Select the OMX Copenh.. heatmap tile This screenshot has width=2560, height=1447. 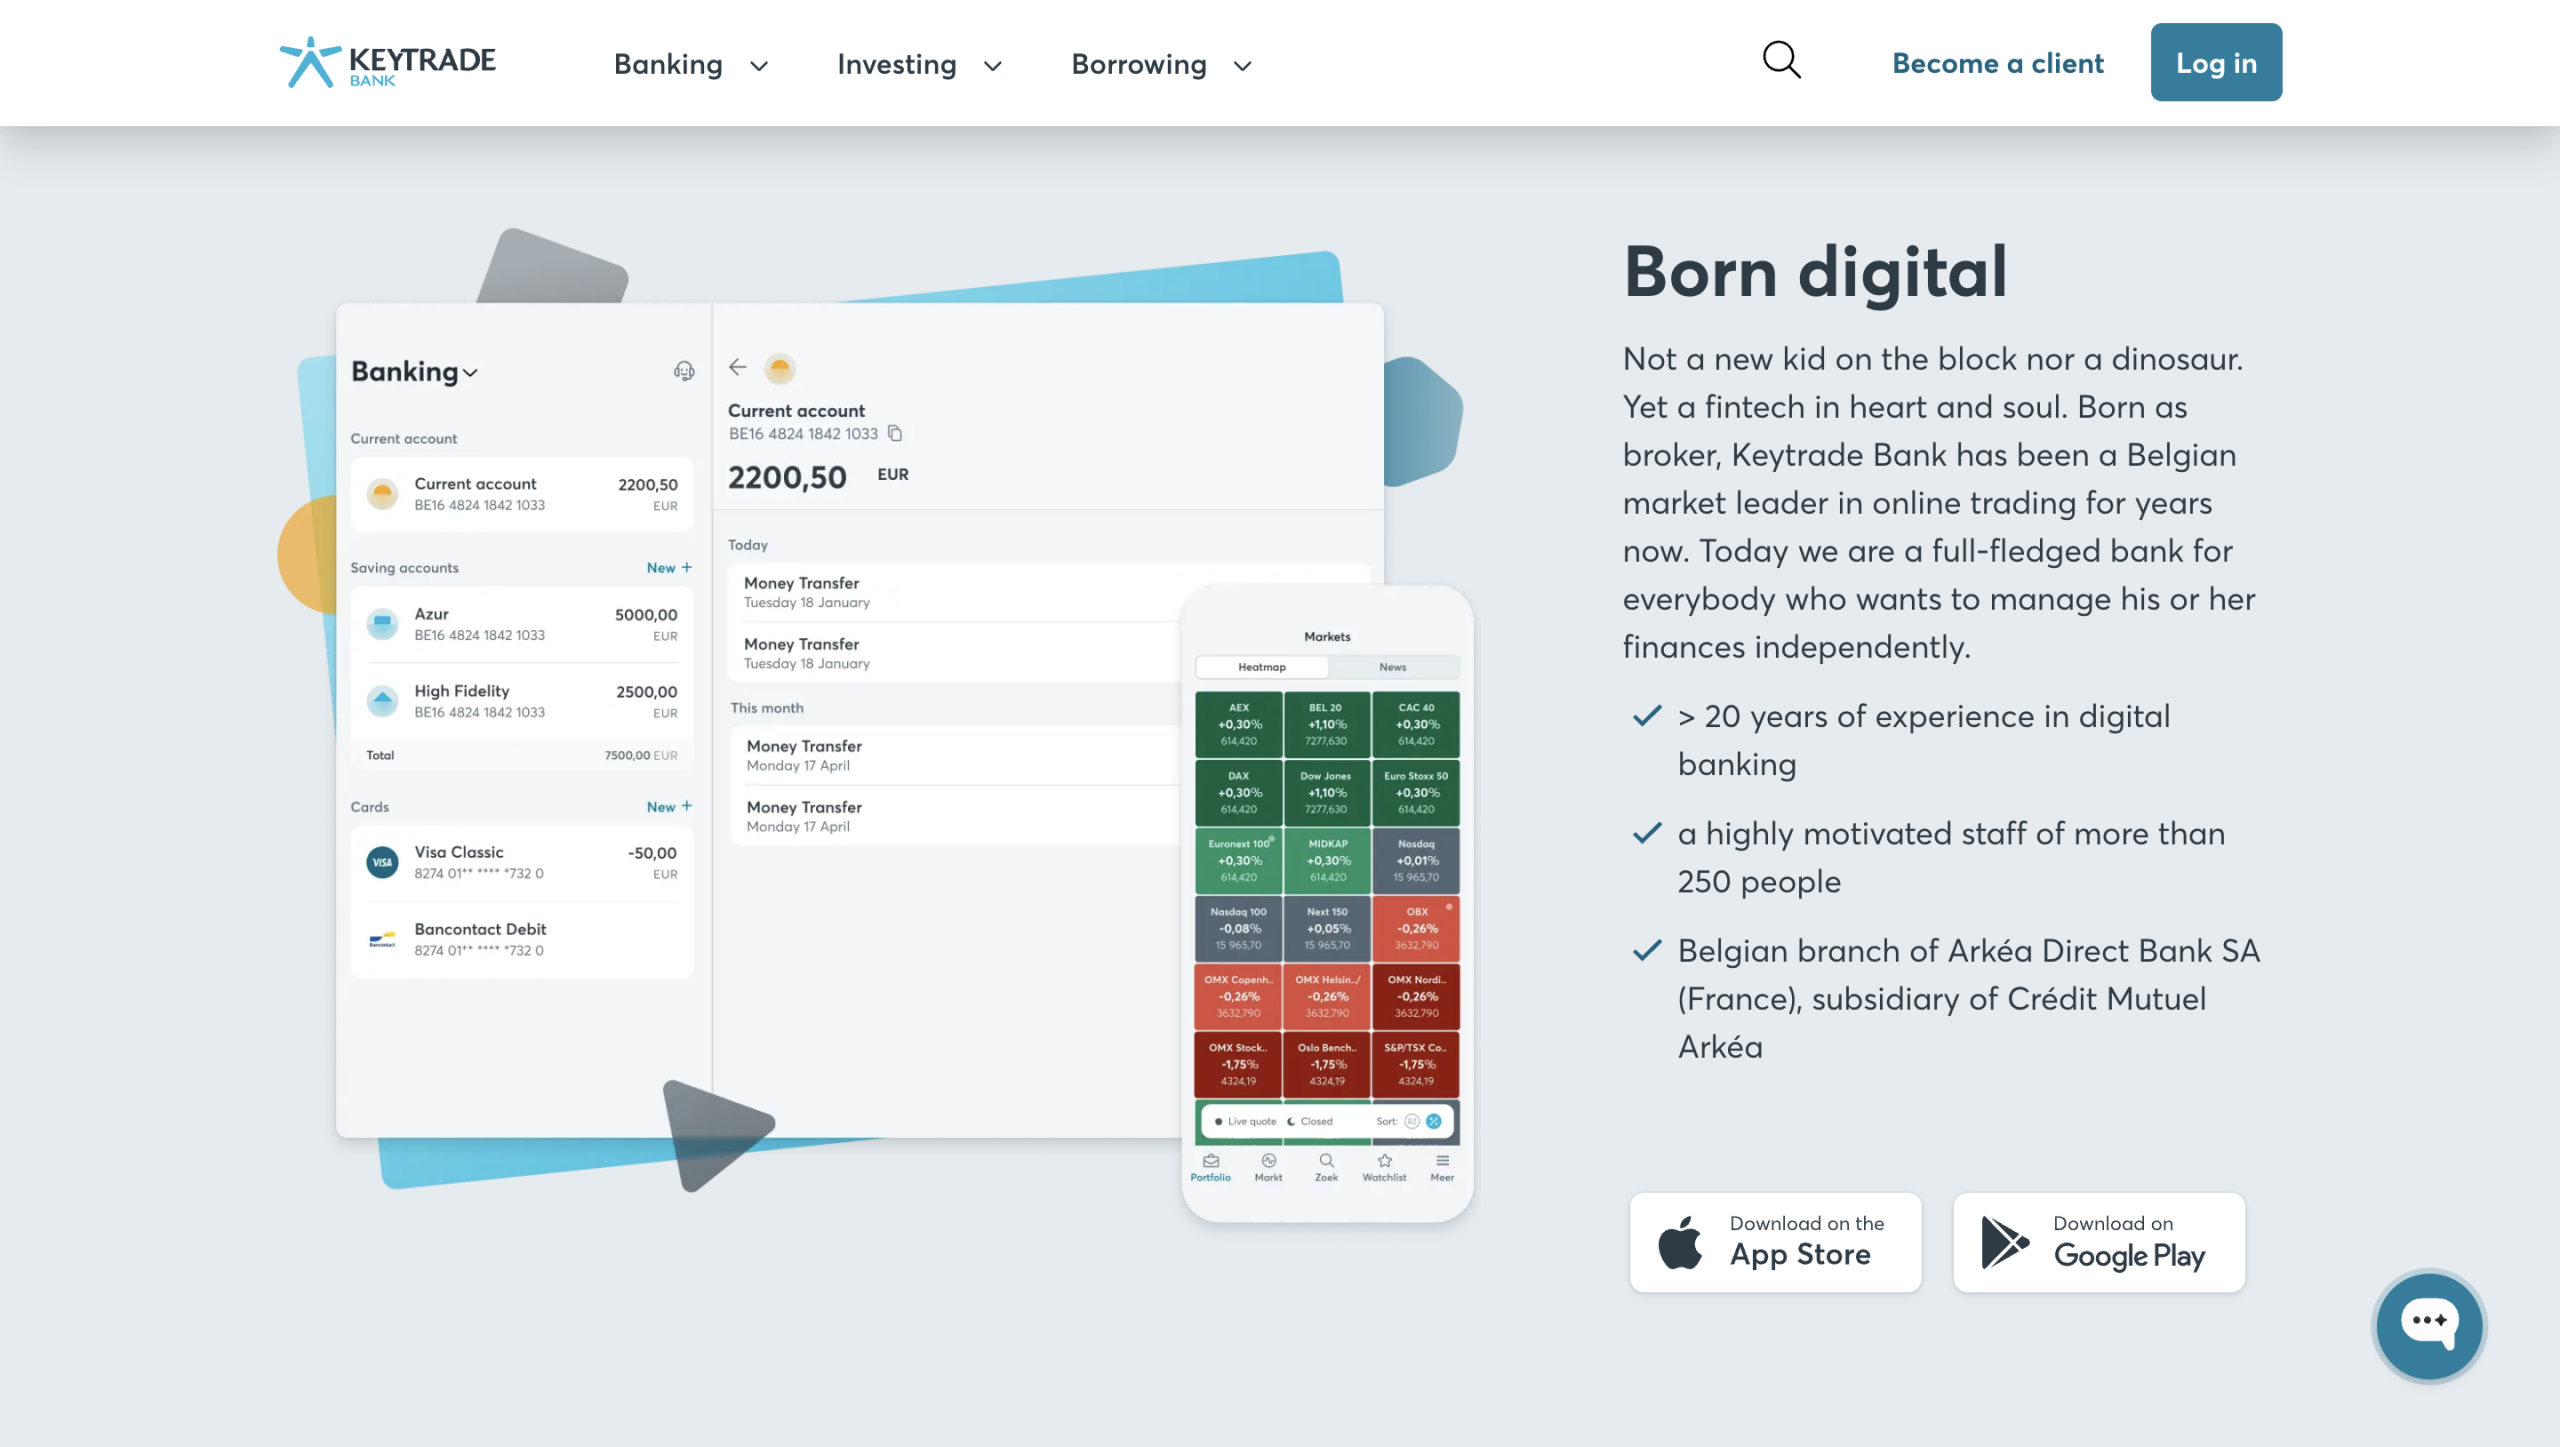click(x=1238, y=996)
